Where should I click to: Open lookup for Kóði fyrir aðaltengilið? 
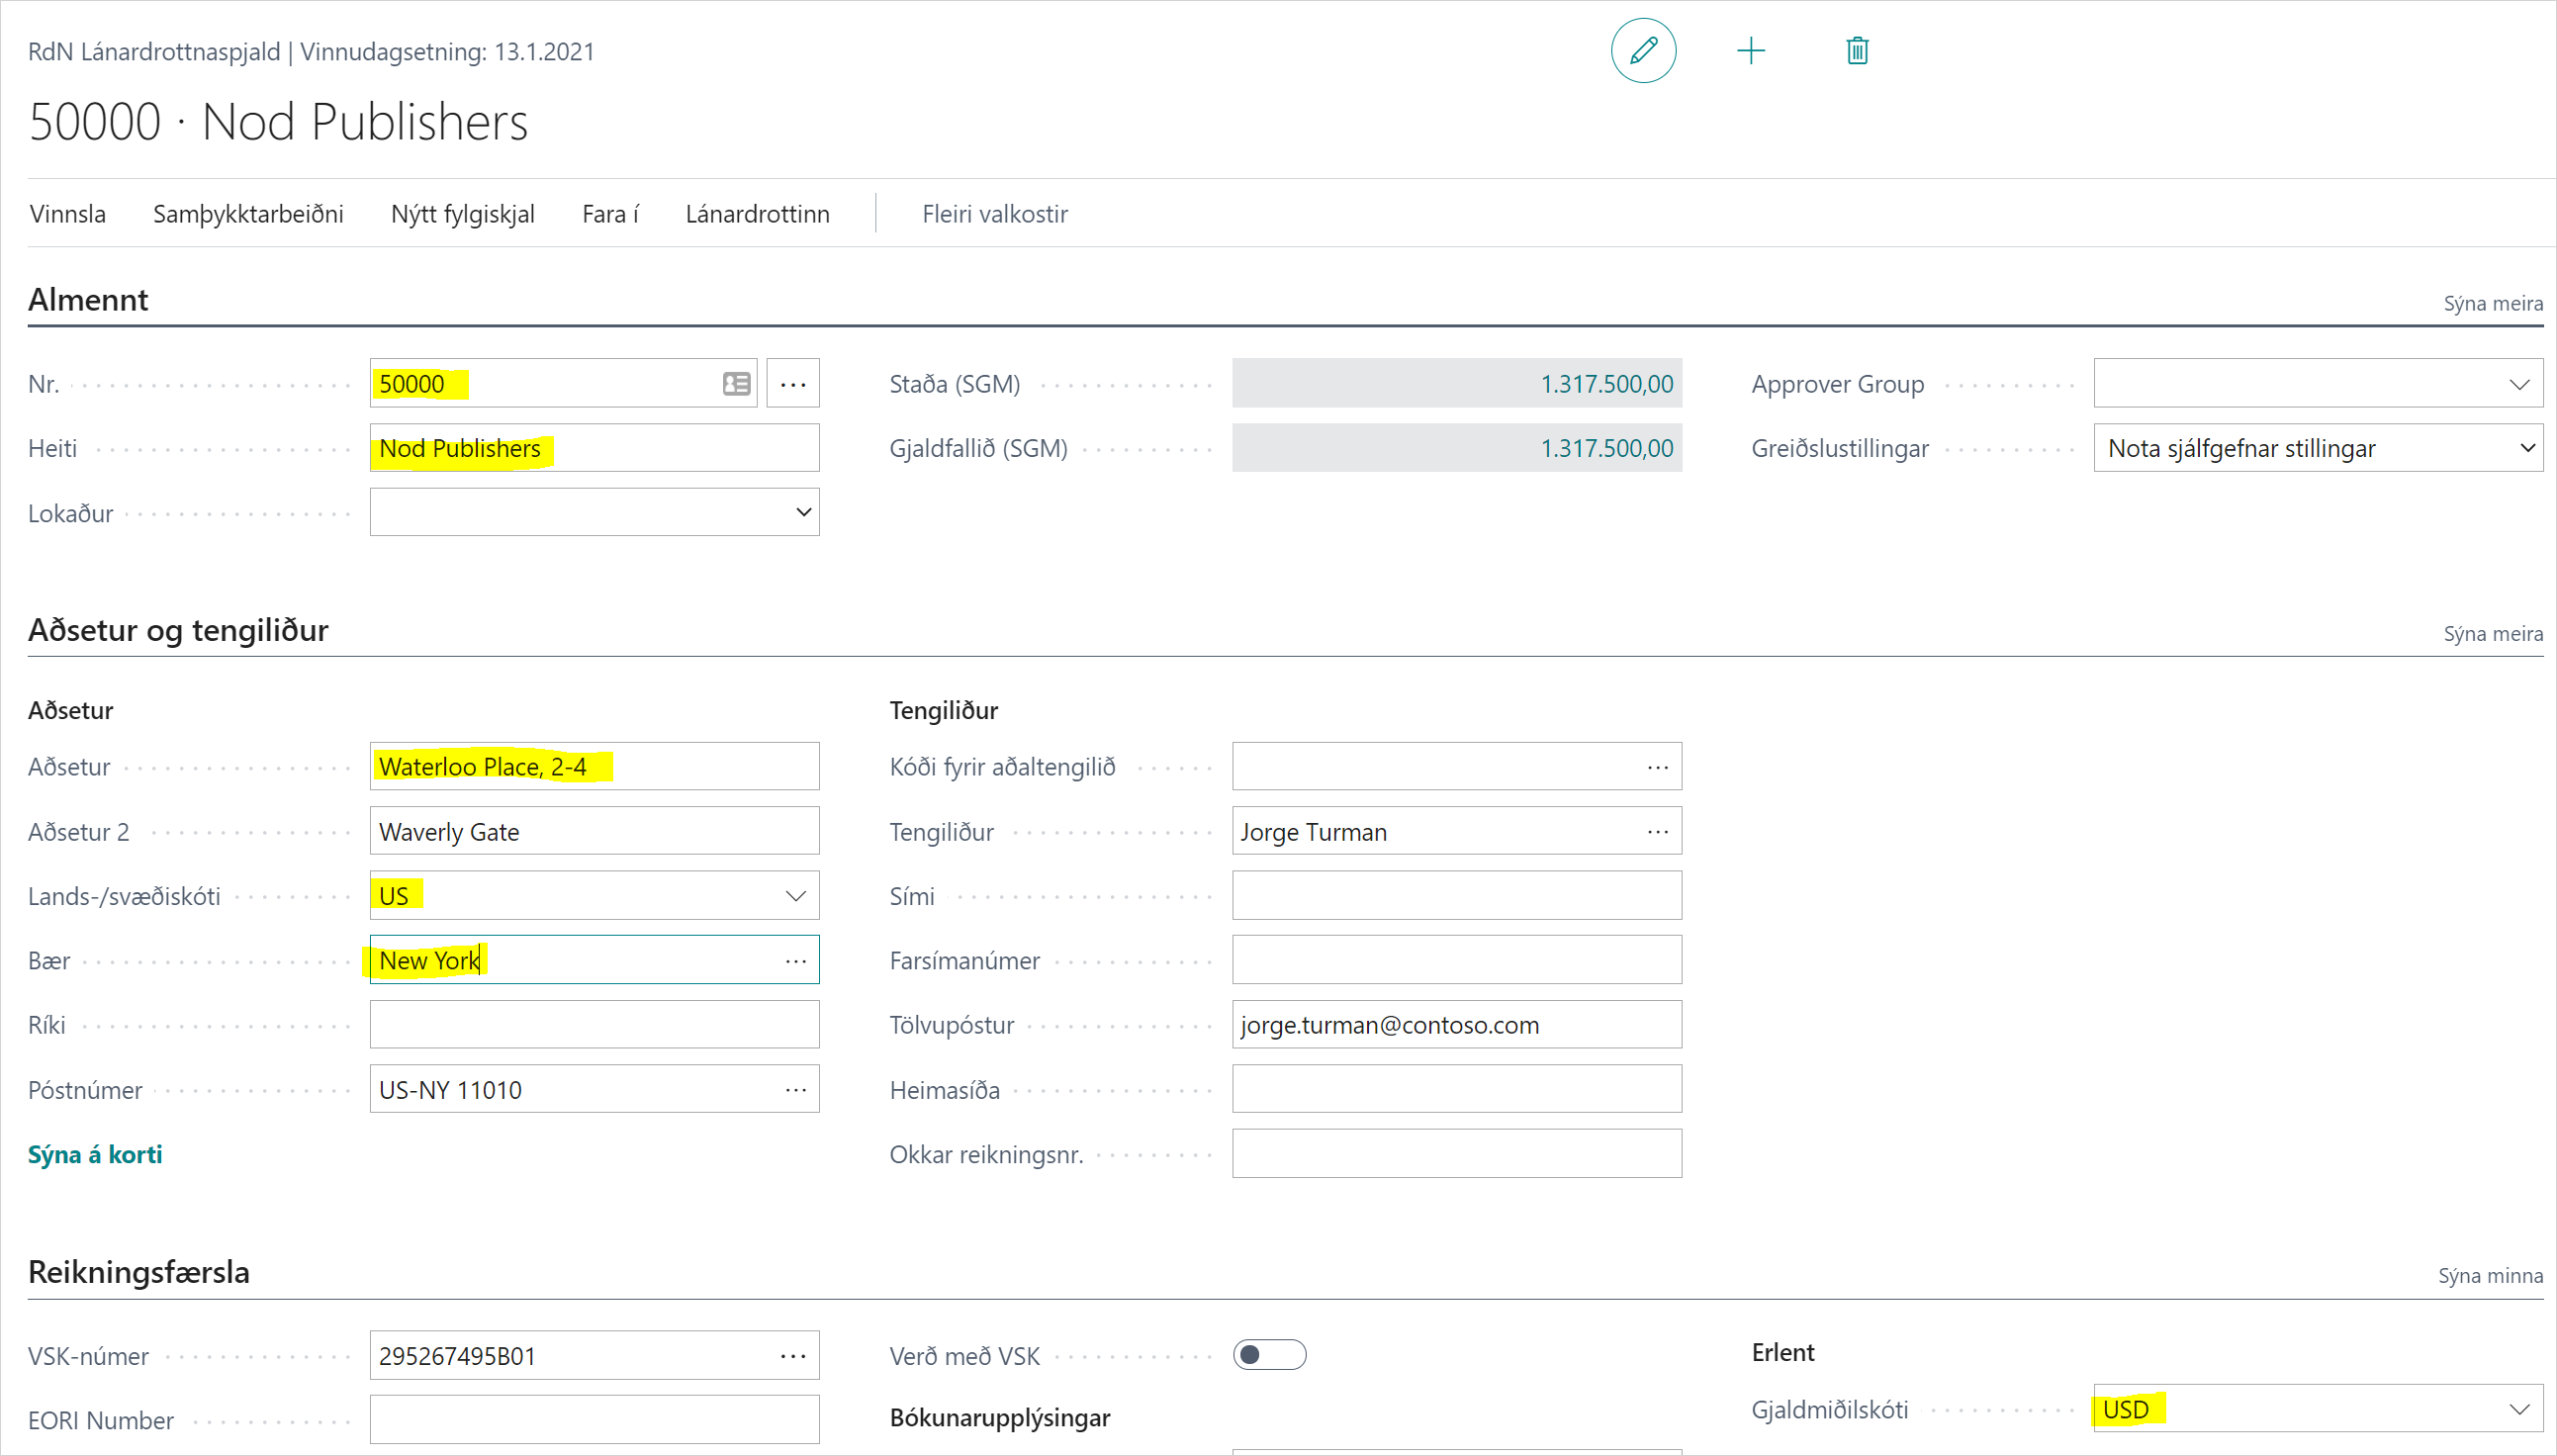coord(1658,767)
